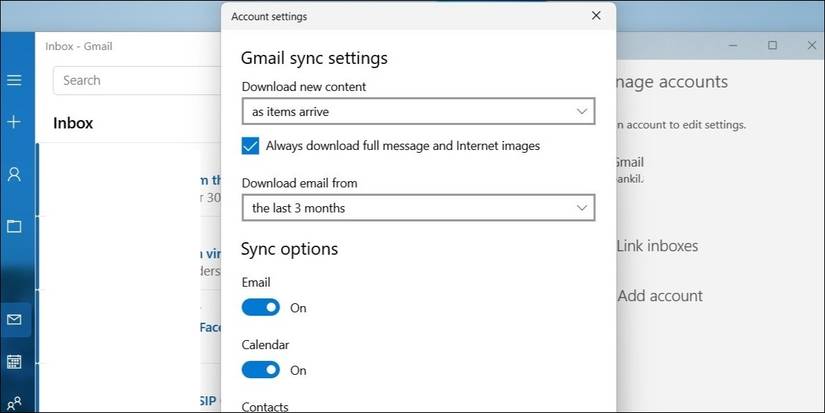Click the new mail plus icon

coord(14,122)
